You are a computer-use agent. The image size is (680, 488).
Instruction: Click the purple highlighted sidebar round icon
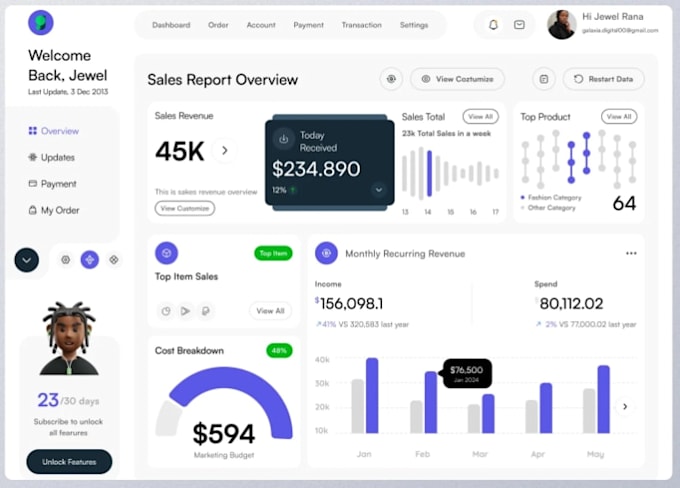(x=90, y=260)
